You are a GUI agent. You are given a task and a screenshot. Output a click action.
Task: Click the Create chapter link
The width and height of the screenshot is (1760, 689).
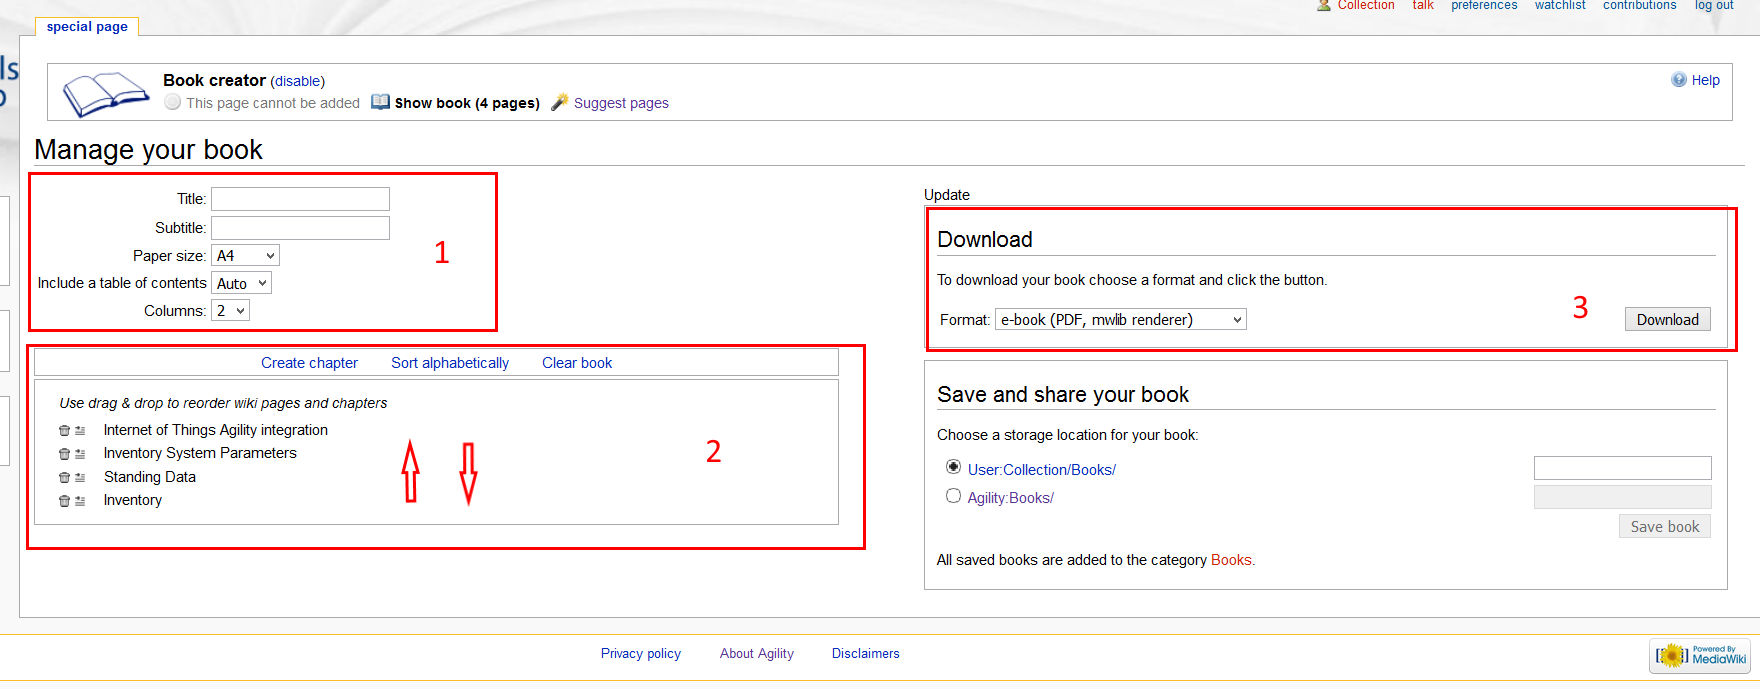(x=309, y=363)
